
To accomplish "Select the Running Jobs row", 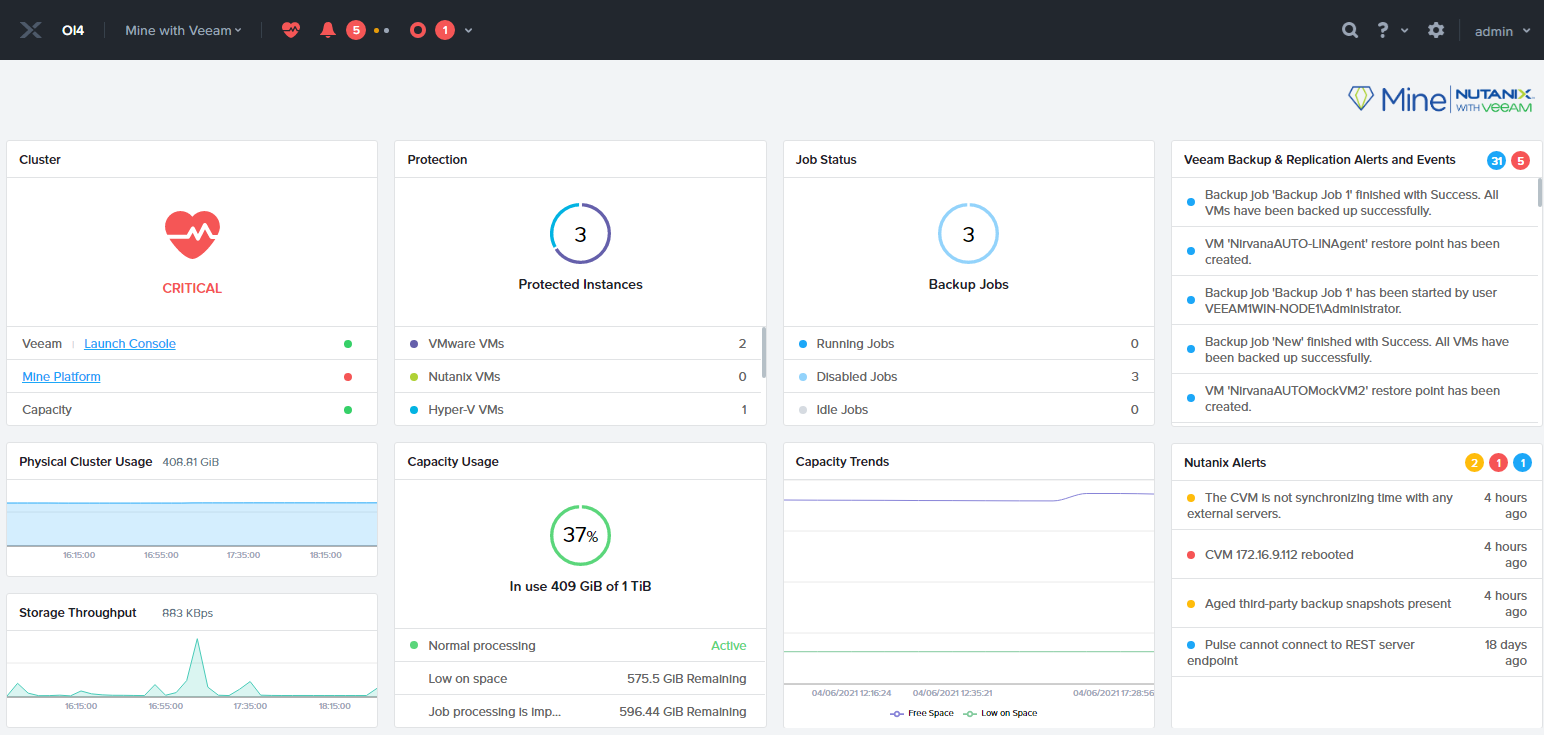I will [968, 344].
